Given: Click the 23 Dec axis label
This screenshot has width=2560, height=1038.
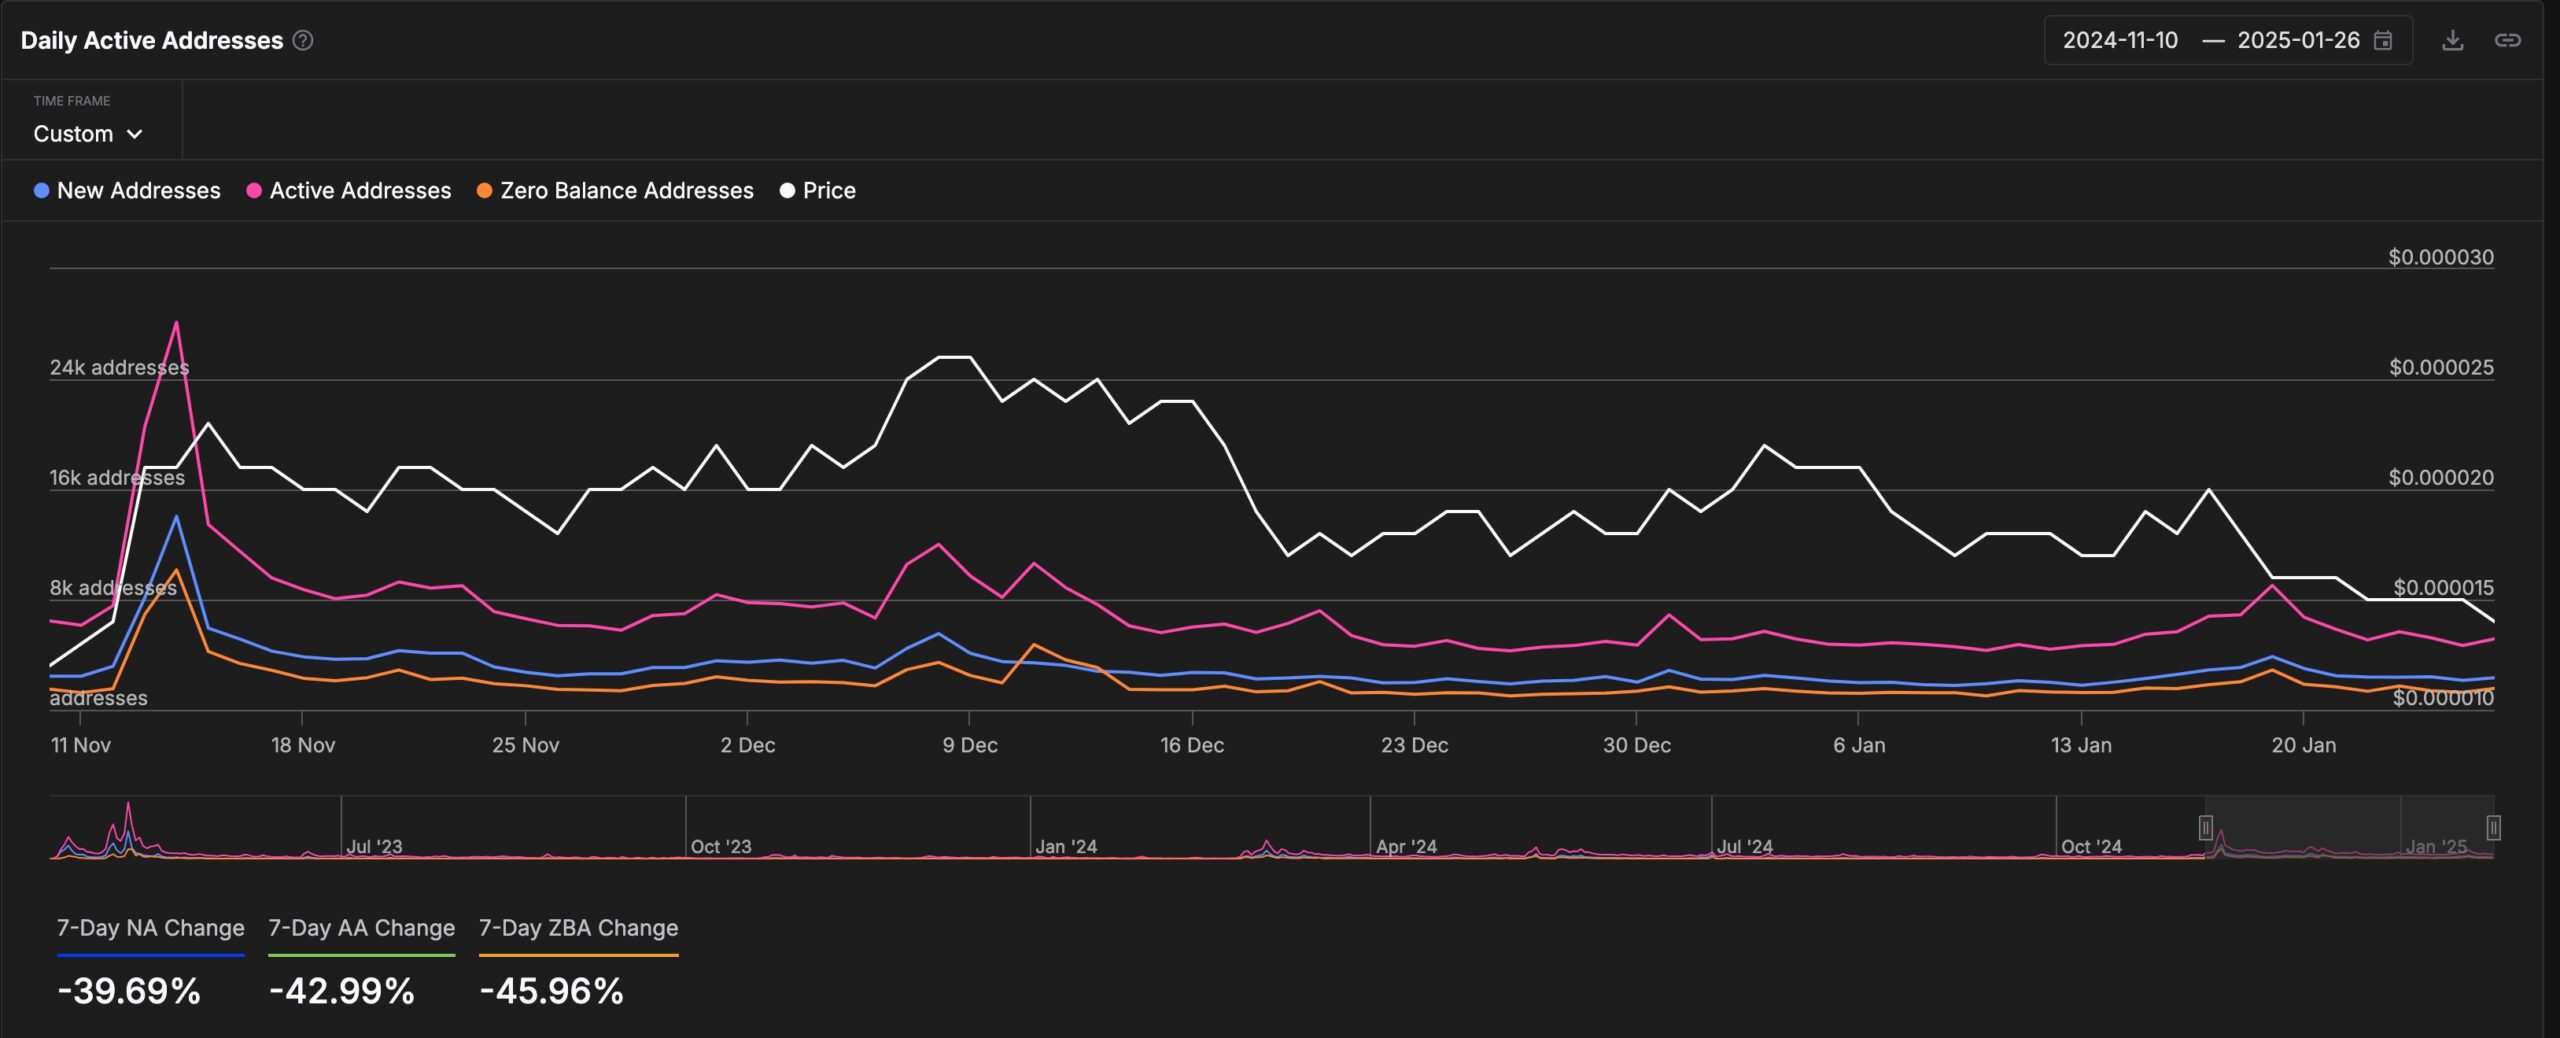Looking at the screenshot, I should coord(1414,745).
